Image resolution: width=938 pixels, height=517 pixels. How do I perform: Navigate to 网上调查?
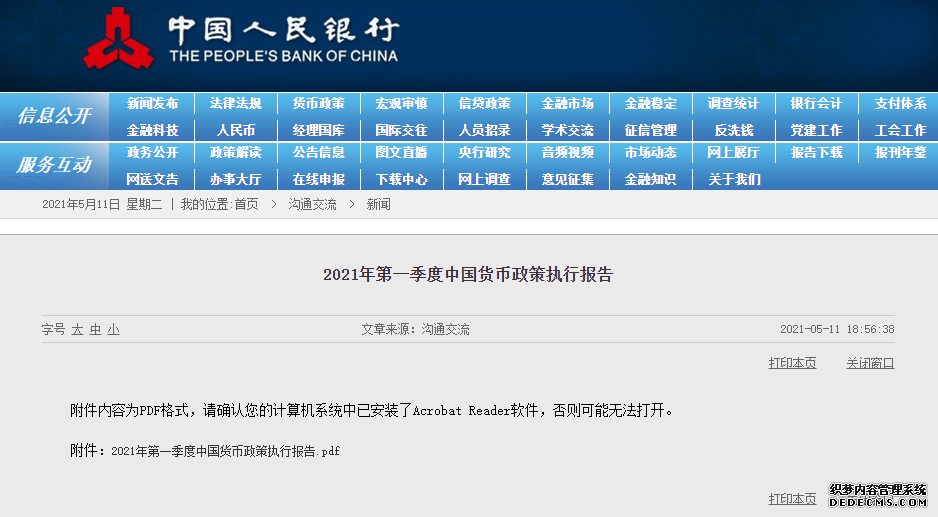[485, 179]
